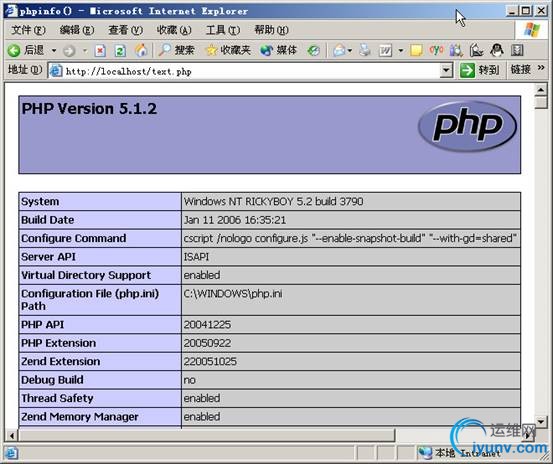
Task: Click the 'Zend Memory Manager' row label
Action: [x=79, y=417]
